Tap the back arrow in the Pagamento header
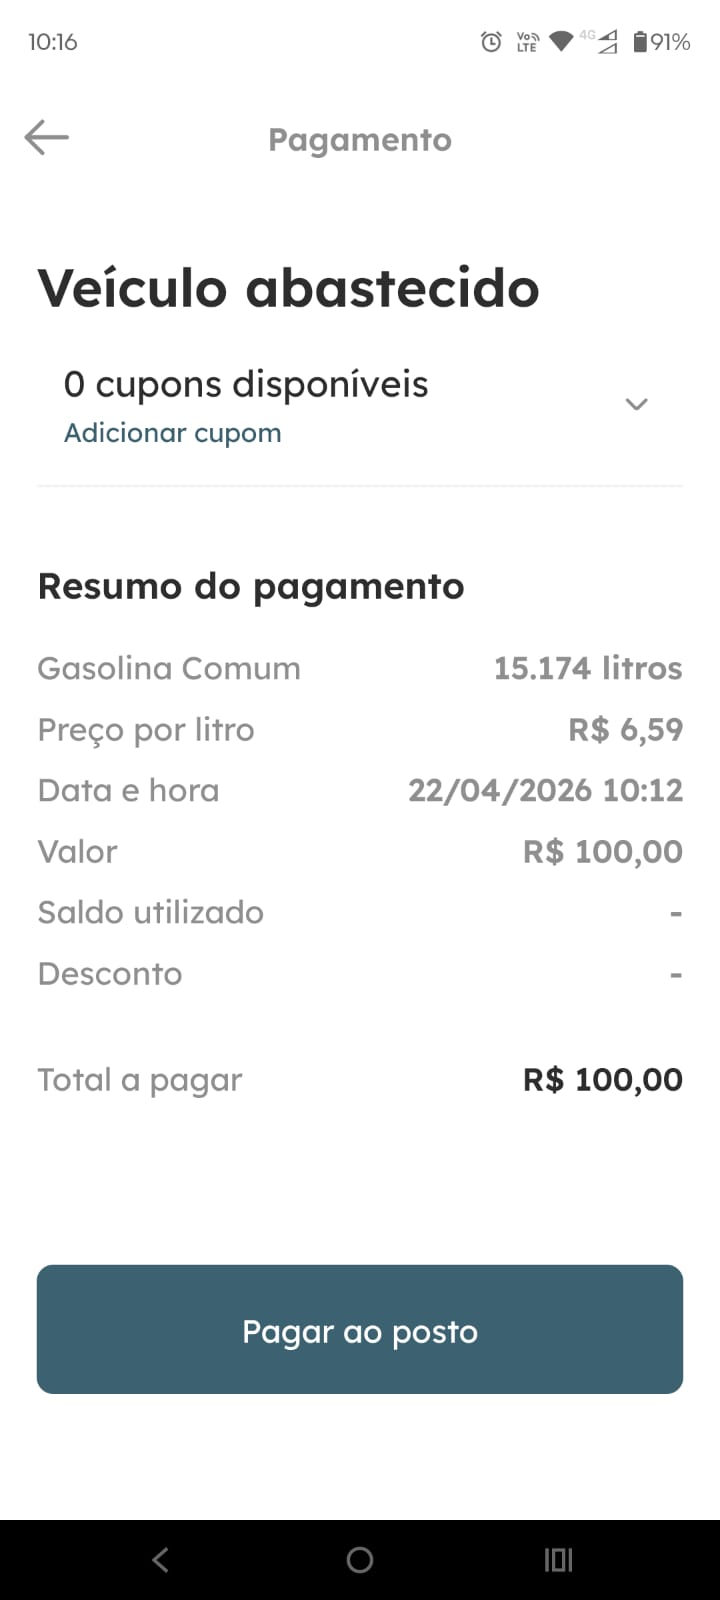This screenshot has height=1600, width=720. click(x=47, y=138)
